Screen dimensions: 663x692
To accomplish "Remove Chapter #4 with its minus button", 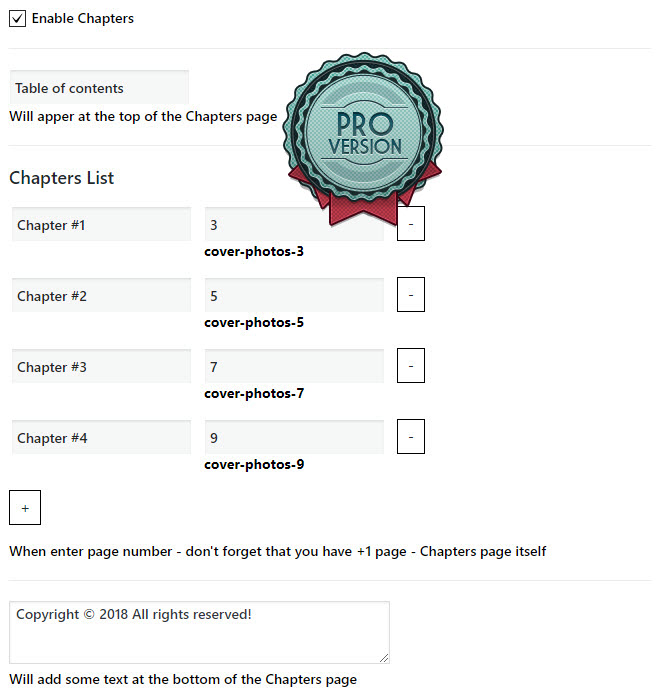I will (x=411, y=437).
